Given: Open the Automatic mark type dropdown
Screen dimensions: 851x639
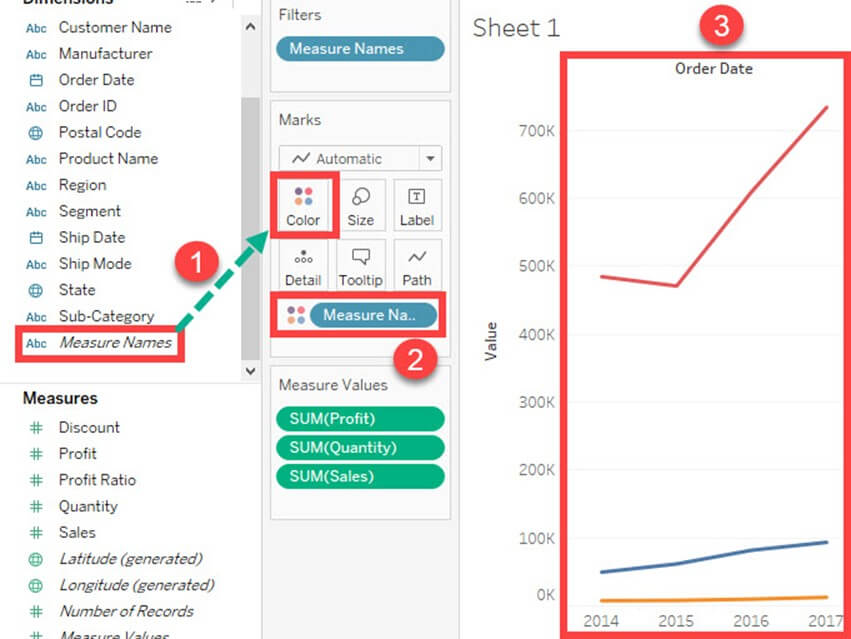Looking at the screenshot, I should [x=430, y=158].
